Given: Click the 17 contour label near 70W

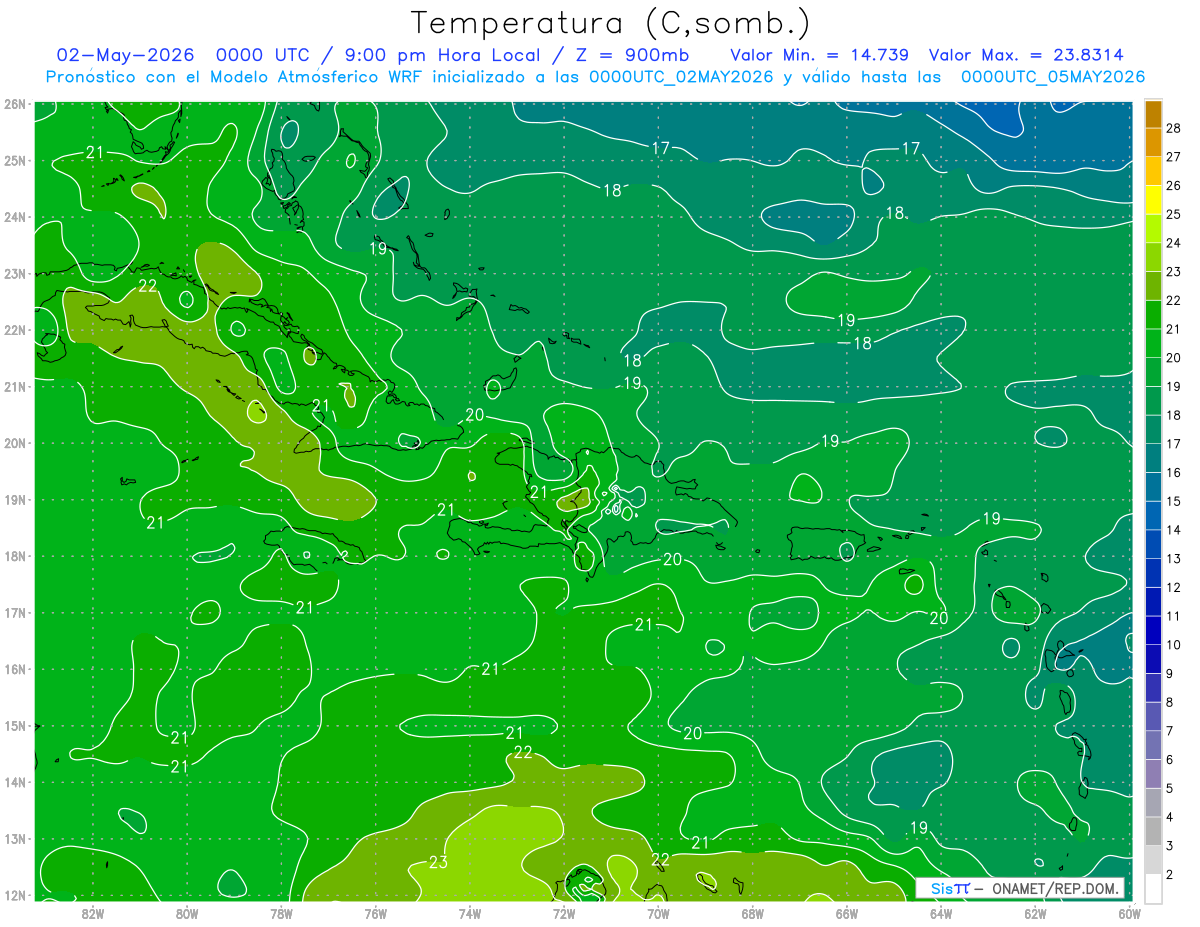Looking at the screenshot, I should click(660, 148).
